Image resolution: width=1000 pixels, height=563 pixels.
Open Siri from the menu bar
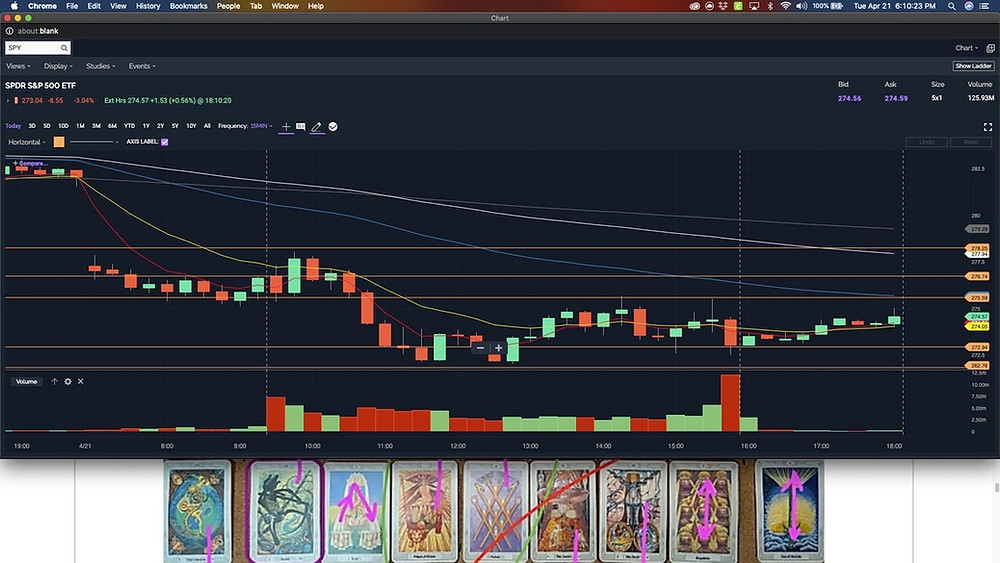pos(969,6)
